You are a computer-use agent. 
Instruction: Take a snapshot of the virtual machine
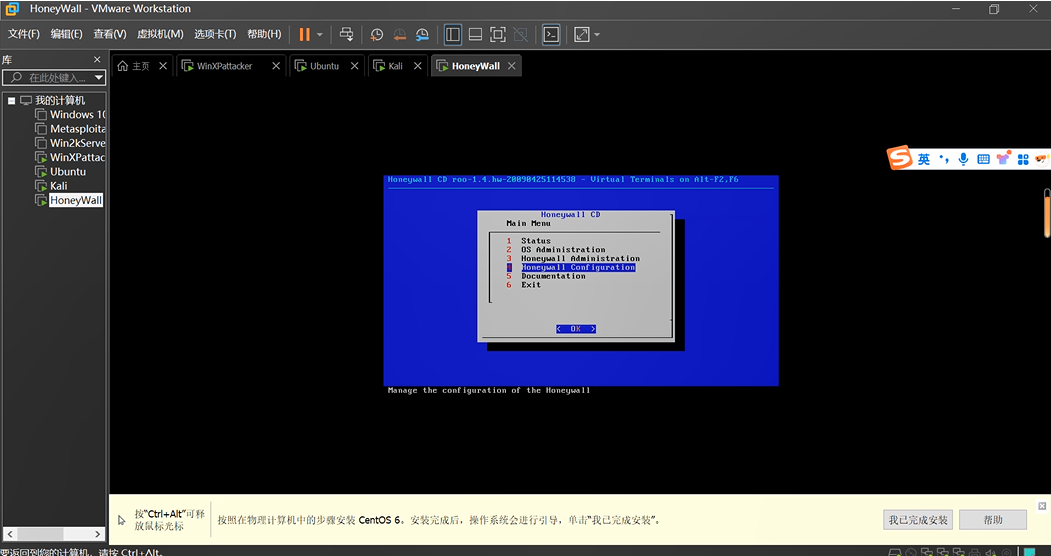(x=377, y=34)
